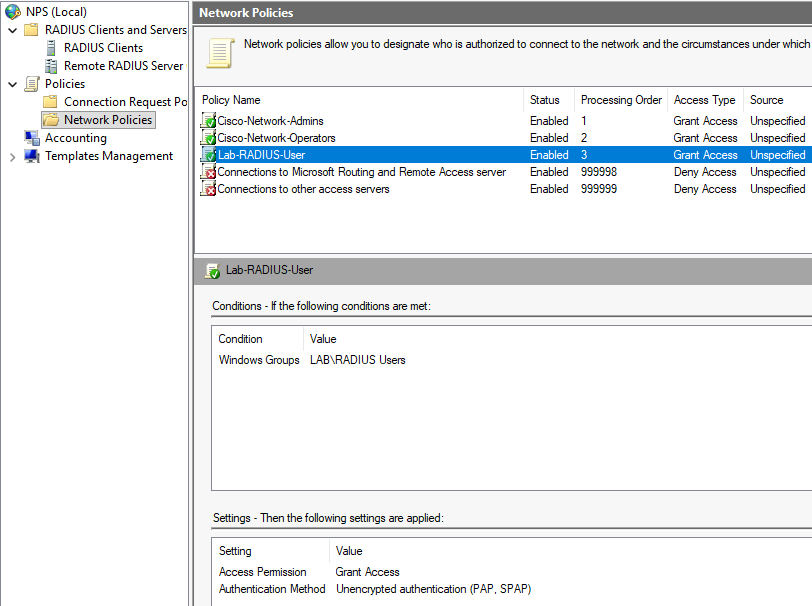Click the Lab-RADIUS-User details header title
Viewport: 812px width, 606px height.
[269, 270]
